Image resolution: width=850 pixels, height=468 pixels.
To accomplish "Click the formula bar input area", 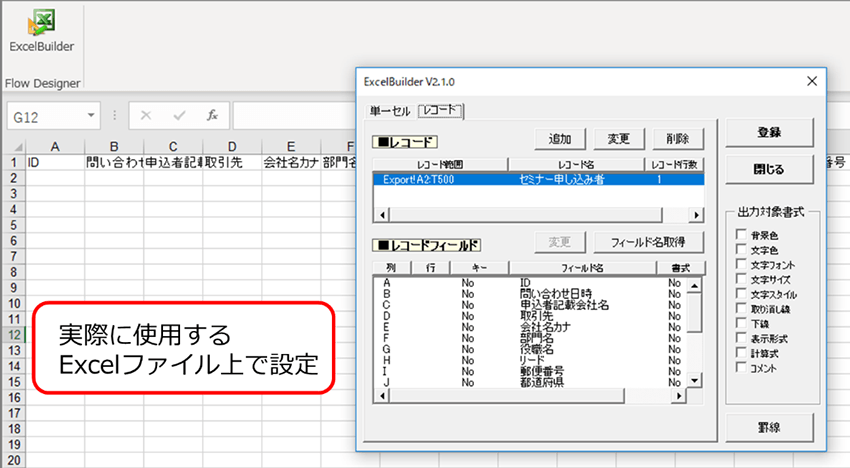I will click(x=295, y=116).
